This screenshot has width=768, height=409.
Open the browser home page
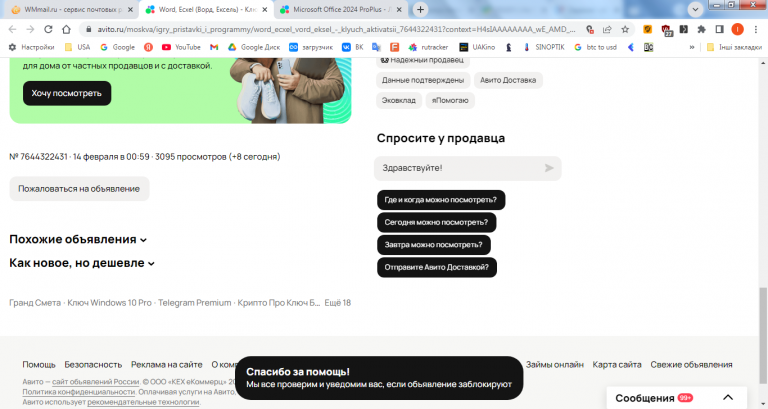click(66, 29)
